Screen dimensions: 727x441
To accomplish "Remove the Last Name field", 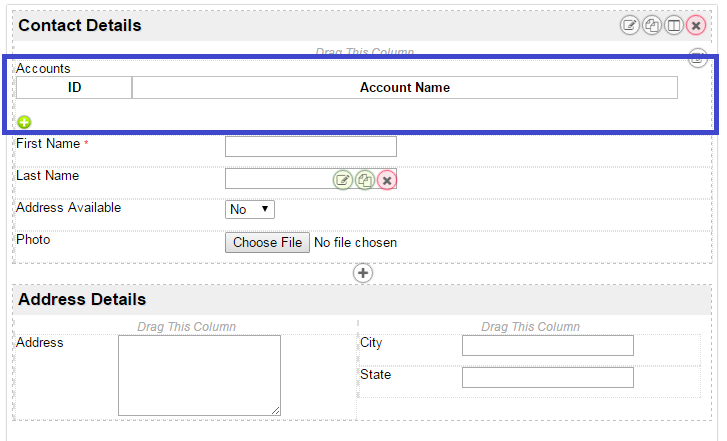I will pos(387,180).
